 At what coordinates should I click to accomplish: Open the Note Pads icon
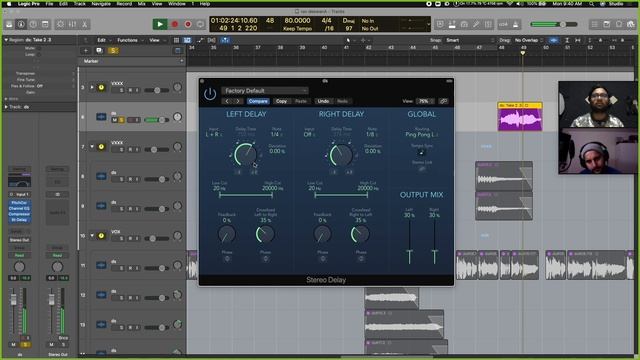[x=607, y=24]
